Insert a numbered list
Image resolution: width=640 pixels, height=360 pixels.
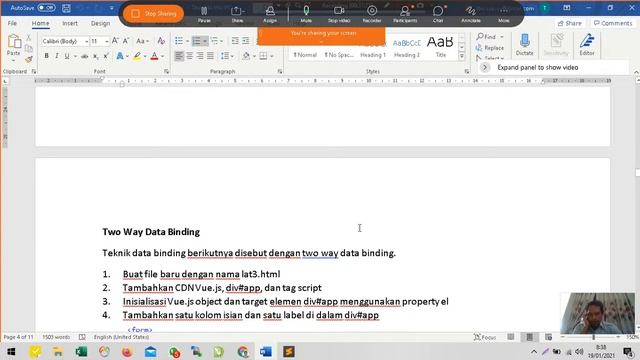click(x=197, y=41)
